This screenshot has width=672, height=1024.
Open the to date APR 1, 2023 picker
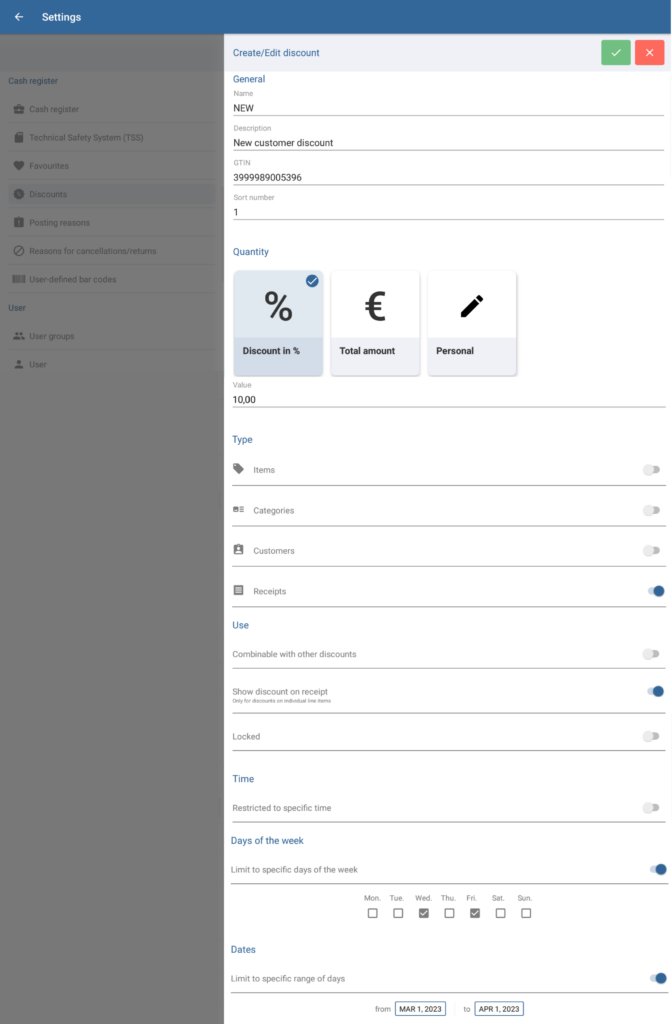click(499, 1009)
